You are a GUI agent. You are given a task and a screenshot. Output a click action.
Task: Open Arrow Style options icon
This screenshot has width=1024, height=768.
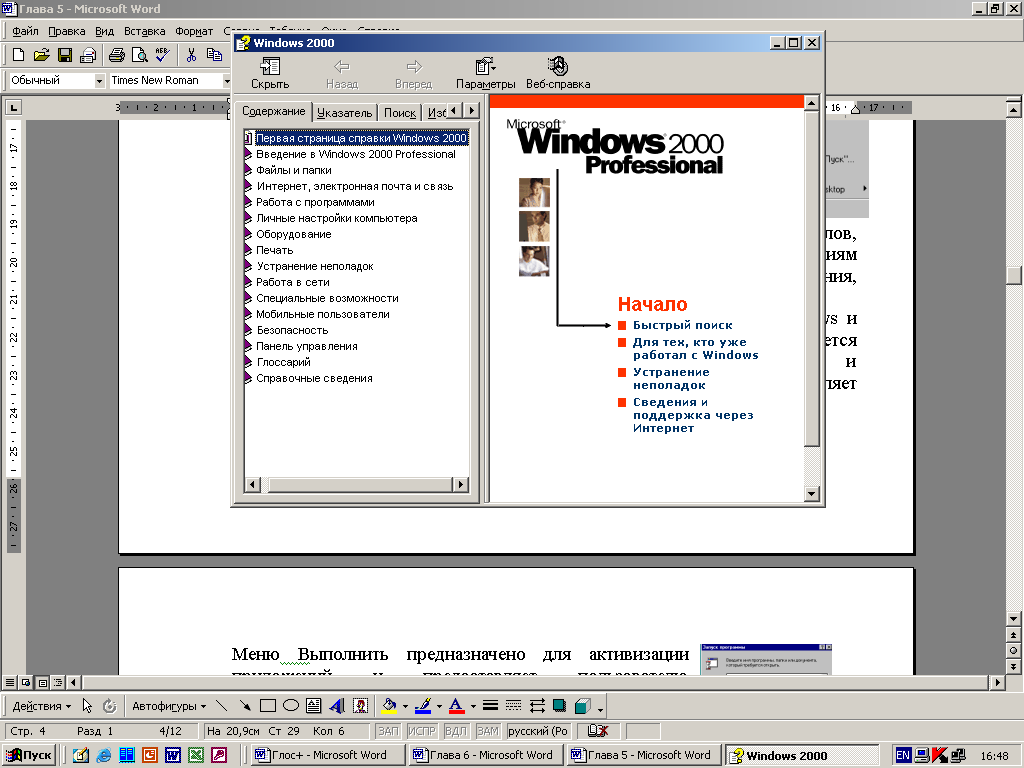(x=537, y=705)
